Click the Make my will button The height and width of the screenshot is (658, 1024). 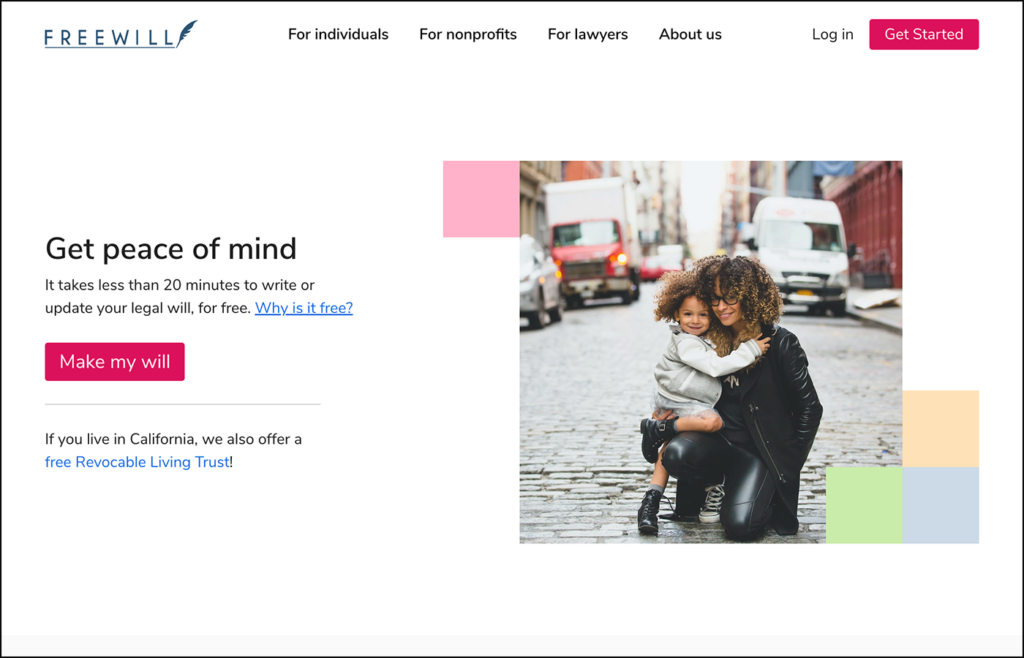[115, 362]
